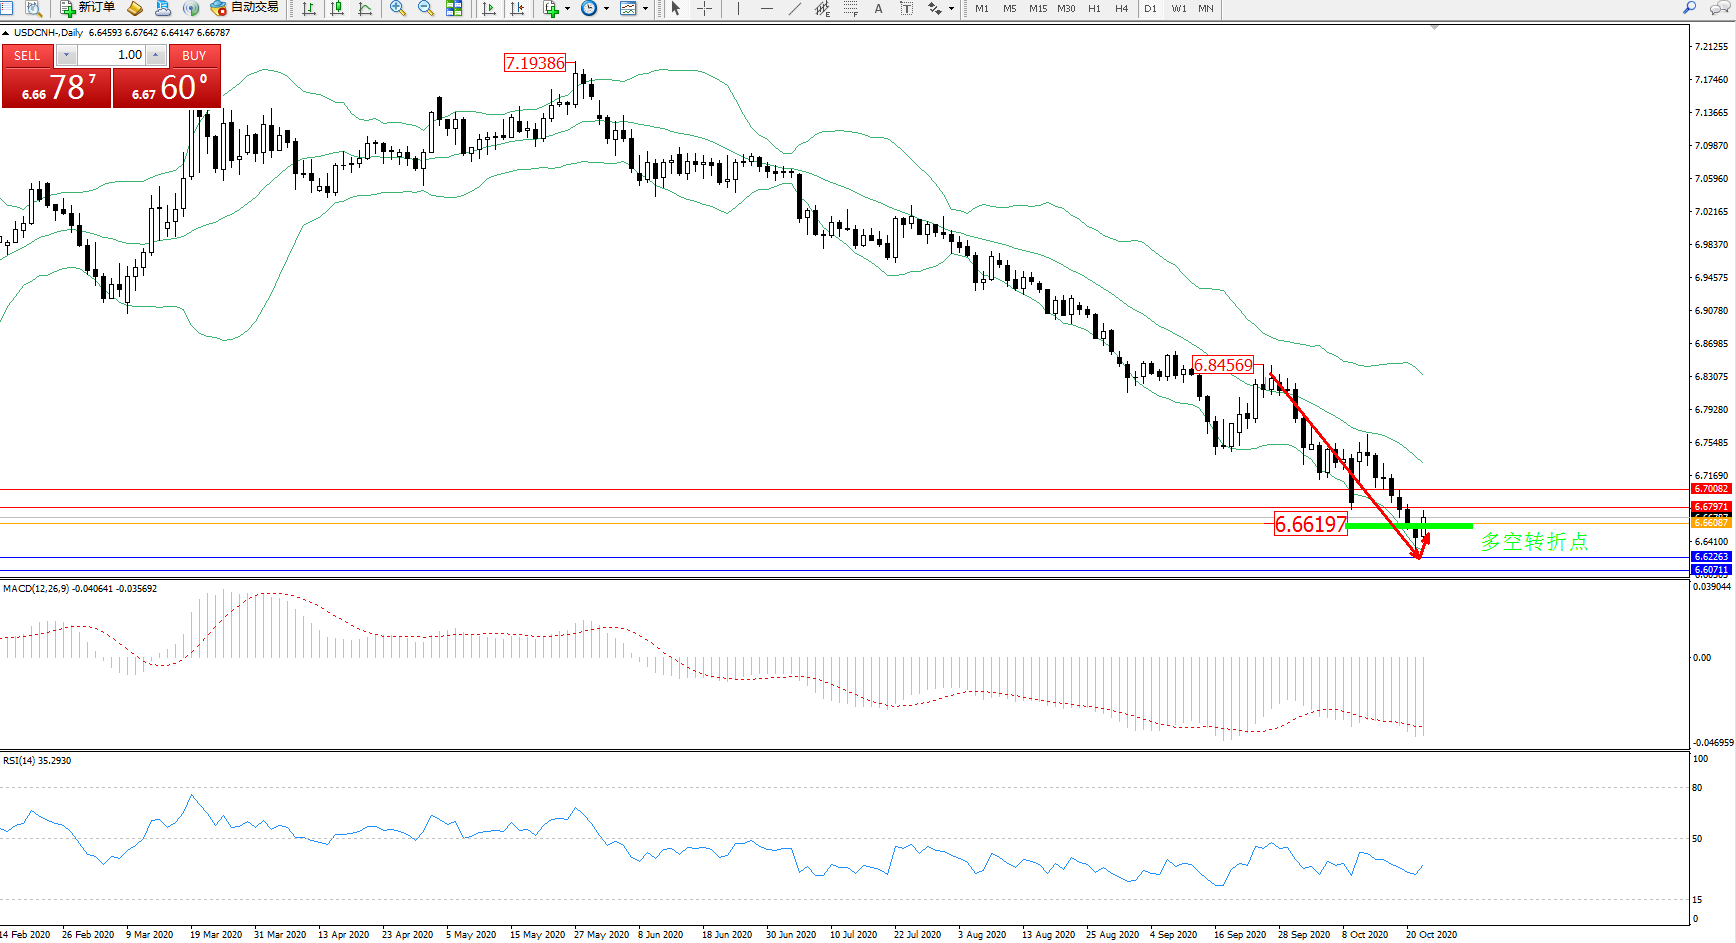
Task: Select the trendline drawing tool
Action: [794, 9]
